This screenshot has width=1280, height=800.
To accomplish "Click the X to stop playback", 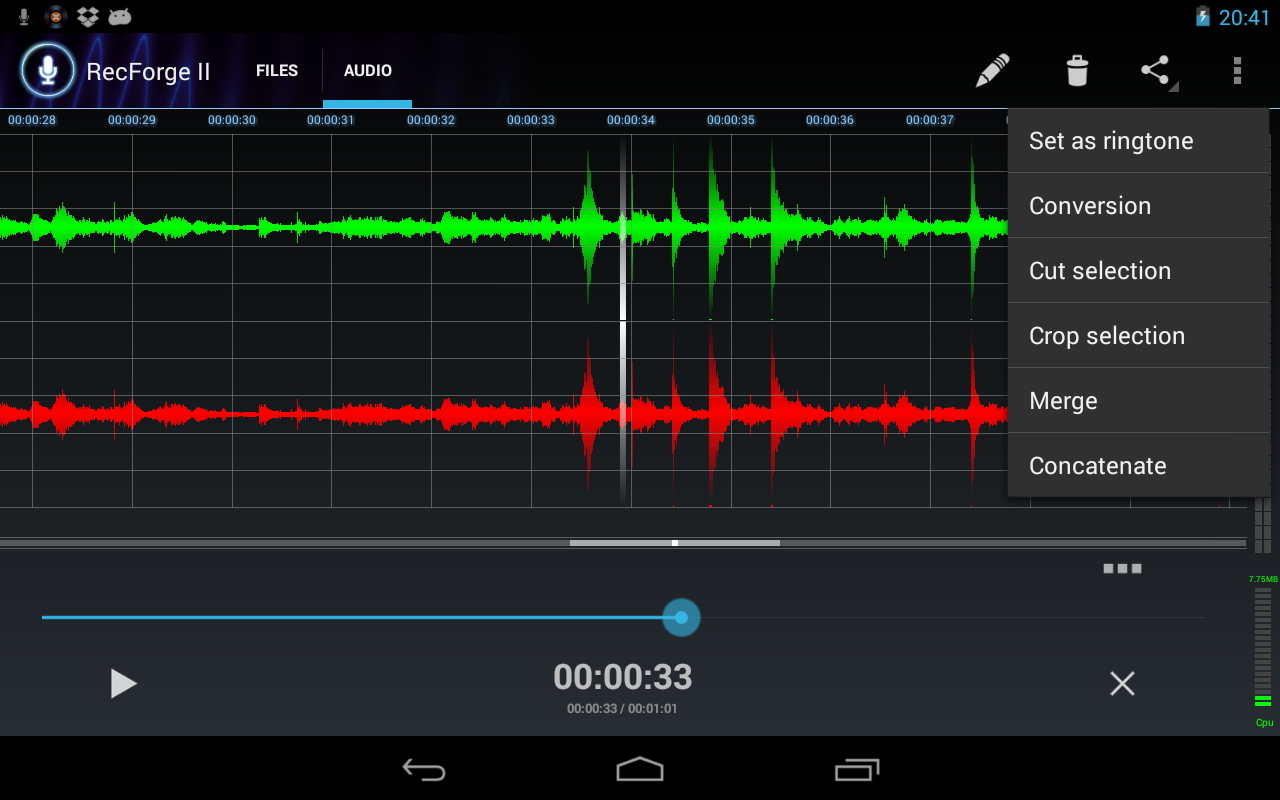I will (x=1121, y=683).
